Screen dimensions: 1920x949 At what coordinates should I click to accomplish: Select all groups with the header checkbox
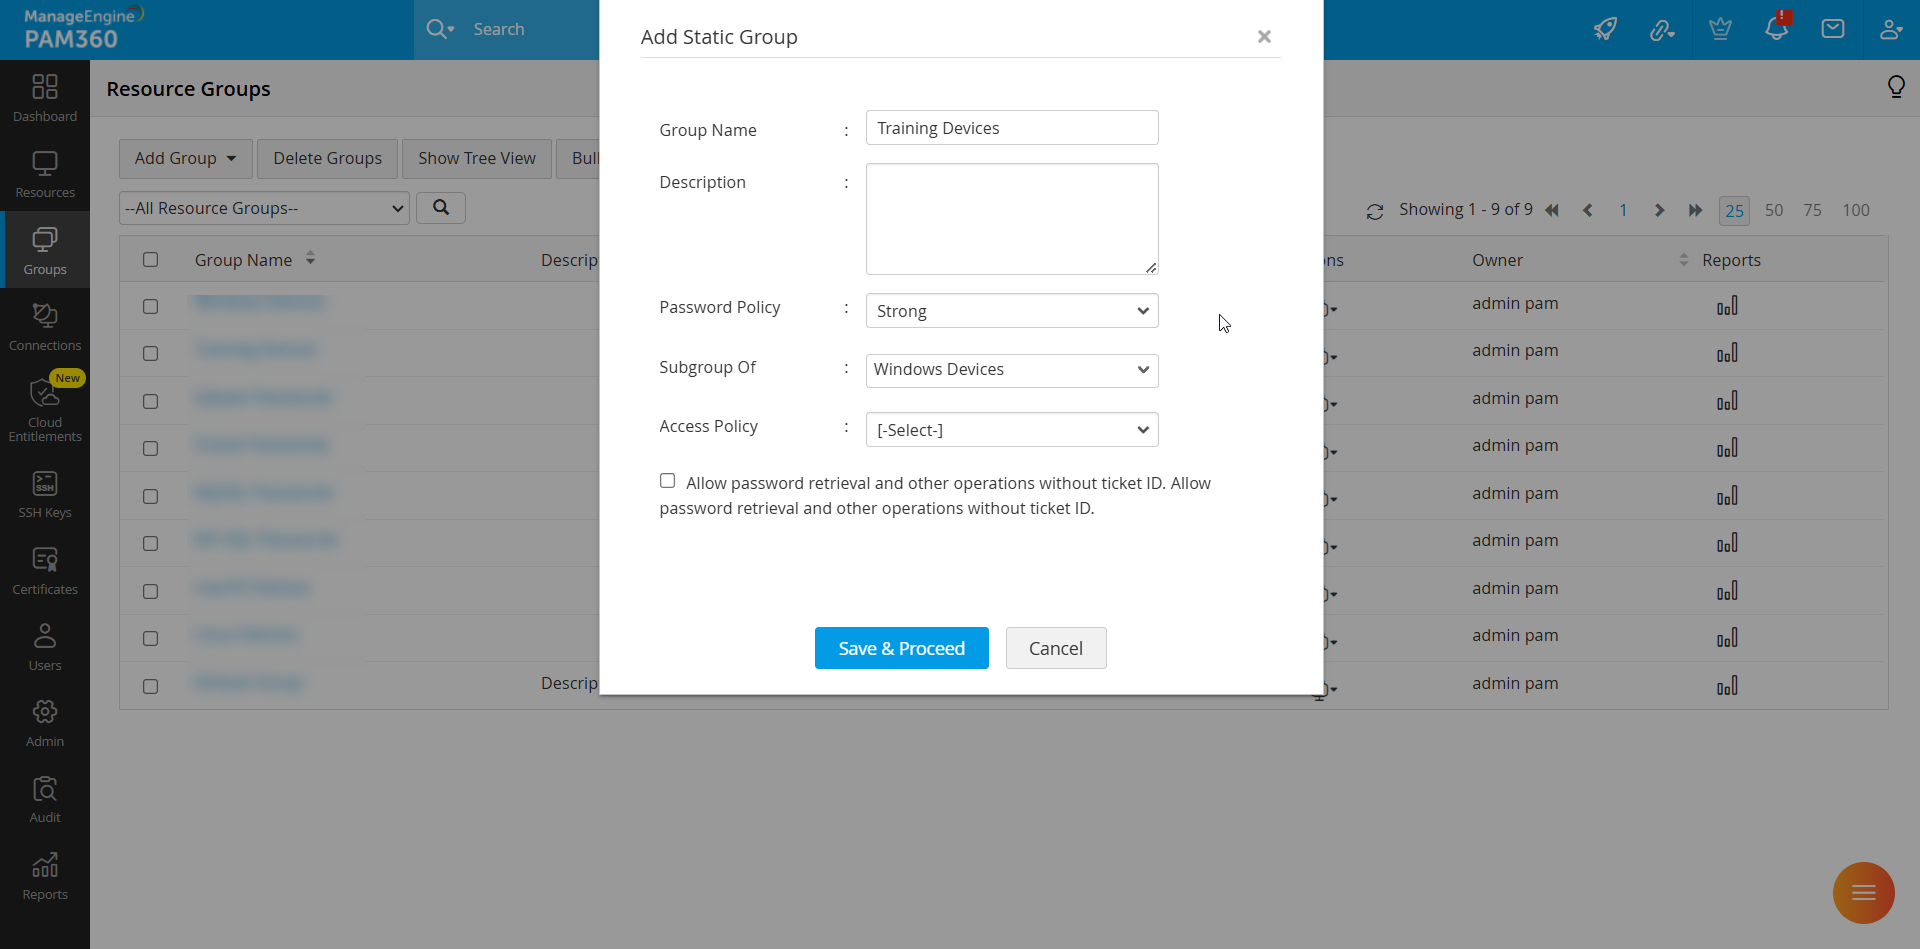coord(150,259)
